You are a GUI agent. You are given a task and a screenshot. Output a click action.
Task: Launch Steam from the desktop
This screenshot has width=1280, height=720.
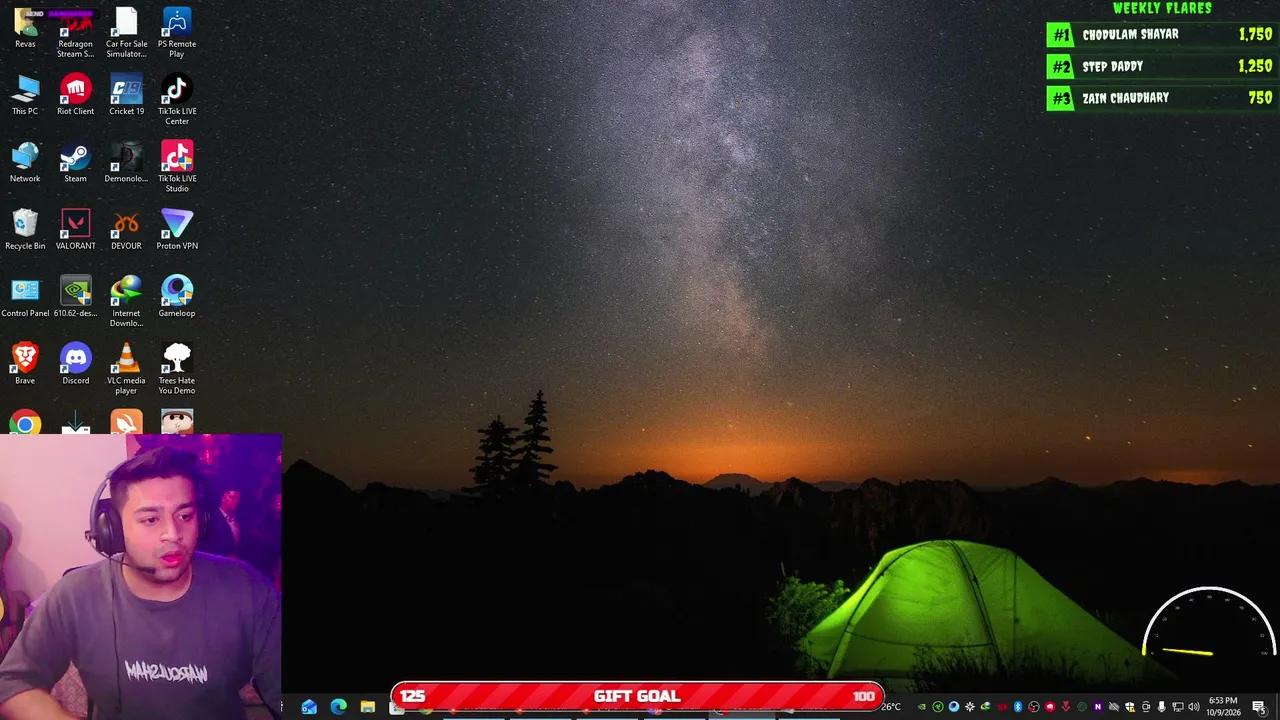click(x=75, y=163)
